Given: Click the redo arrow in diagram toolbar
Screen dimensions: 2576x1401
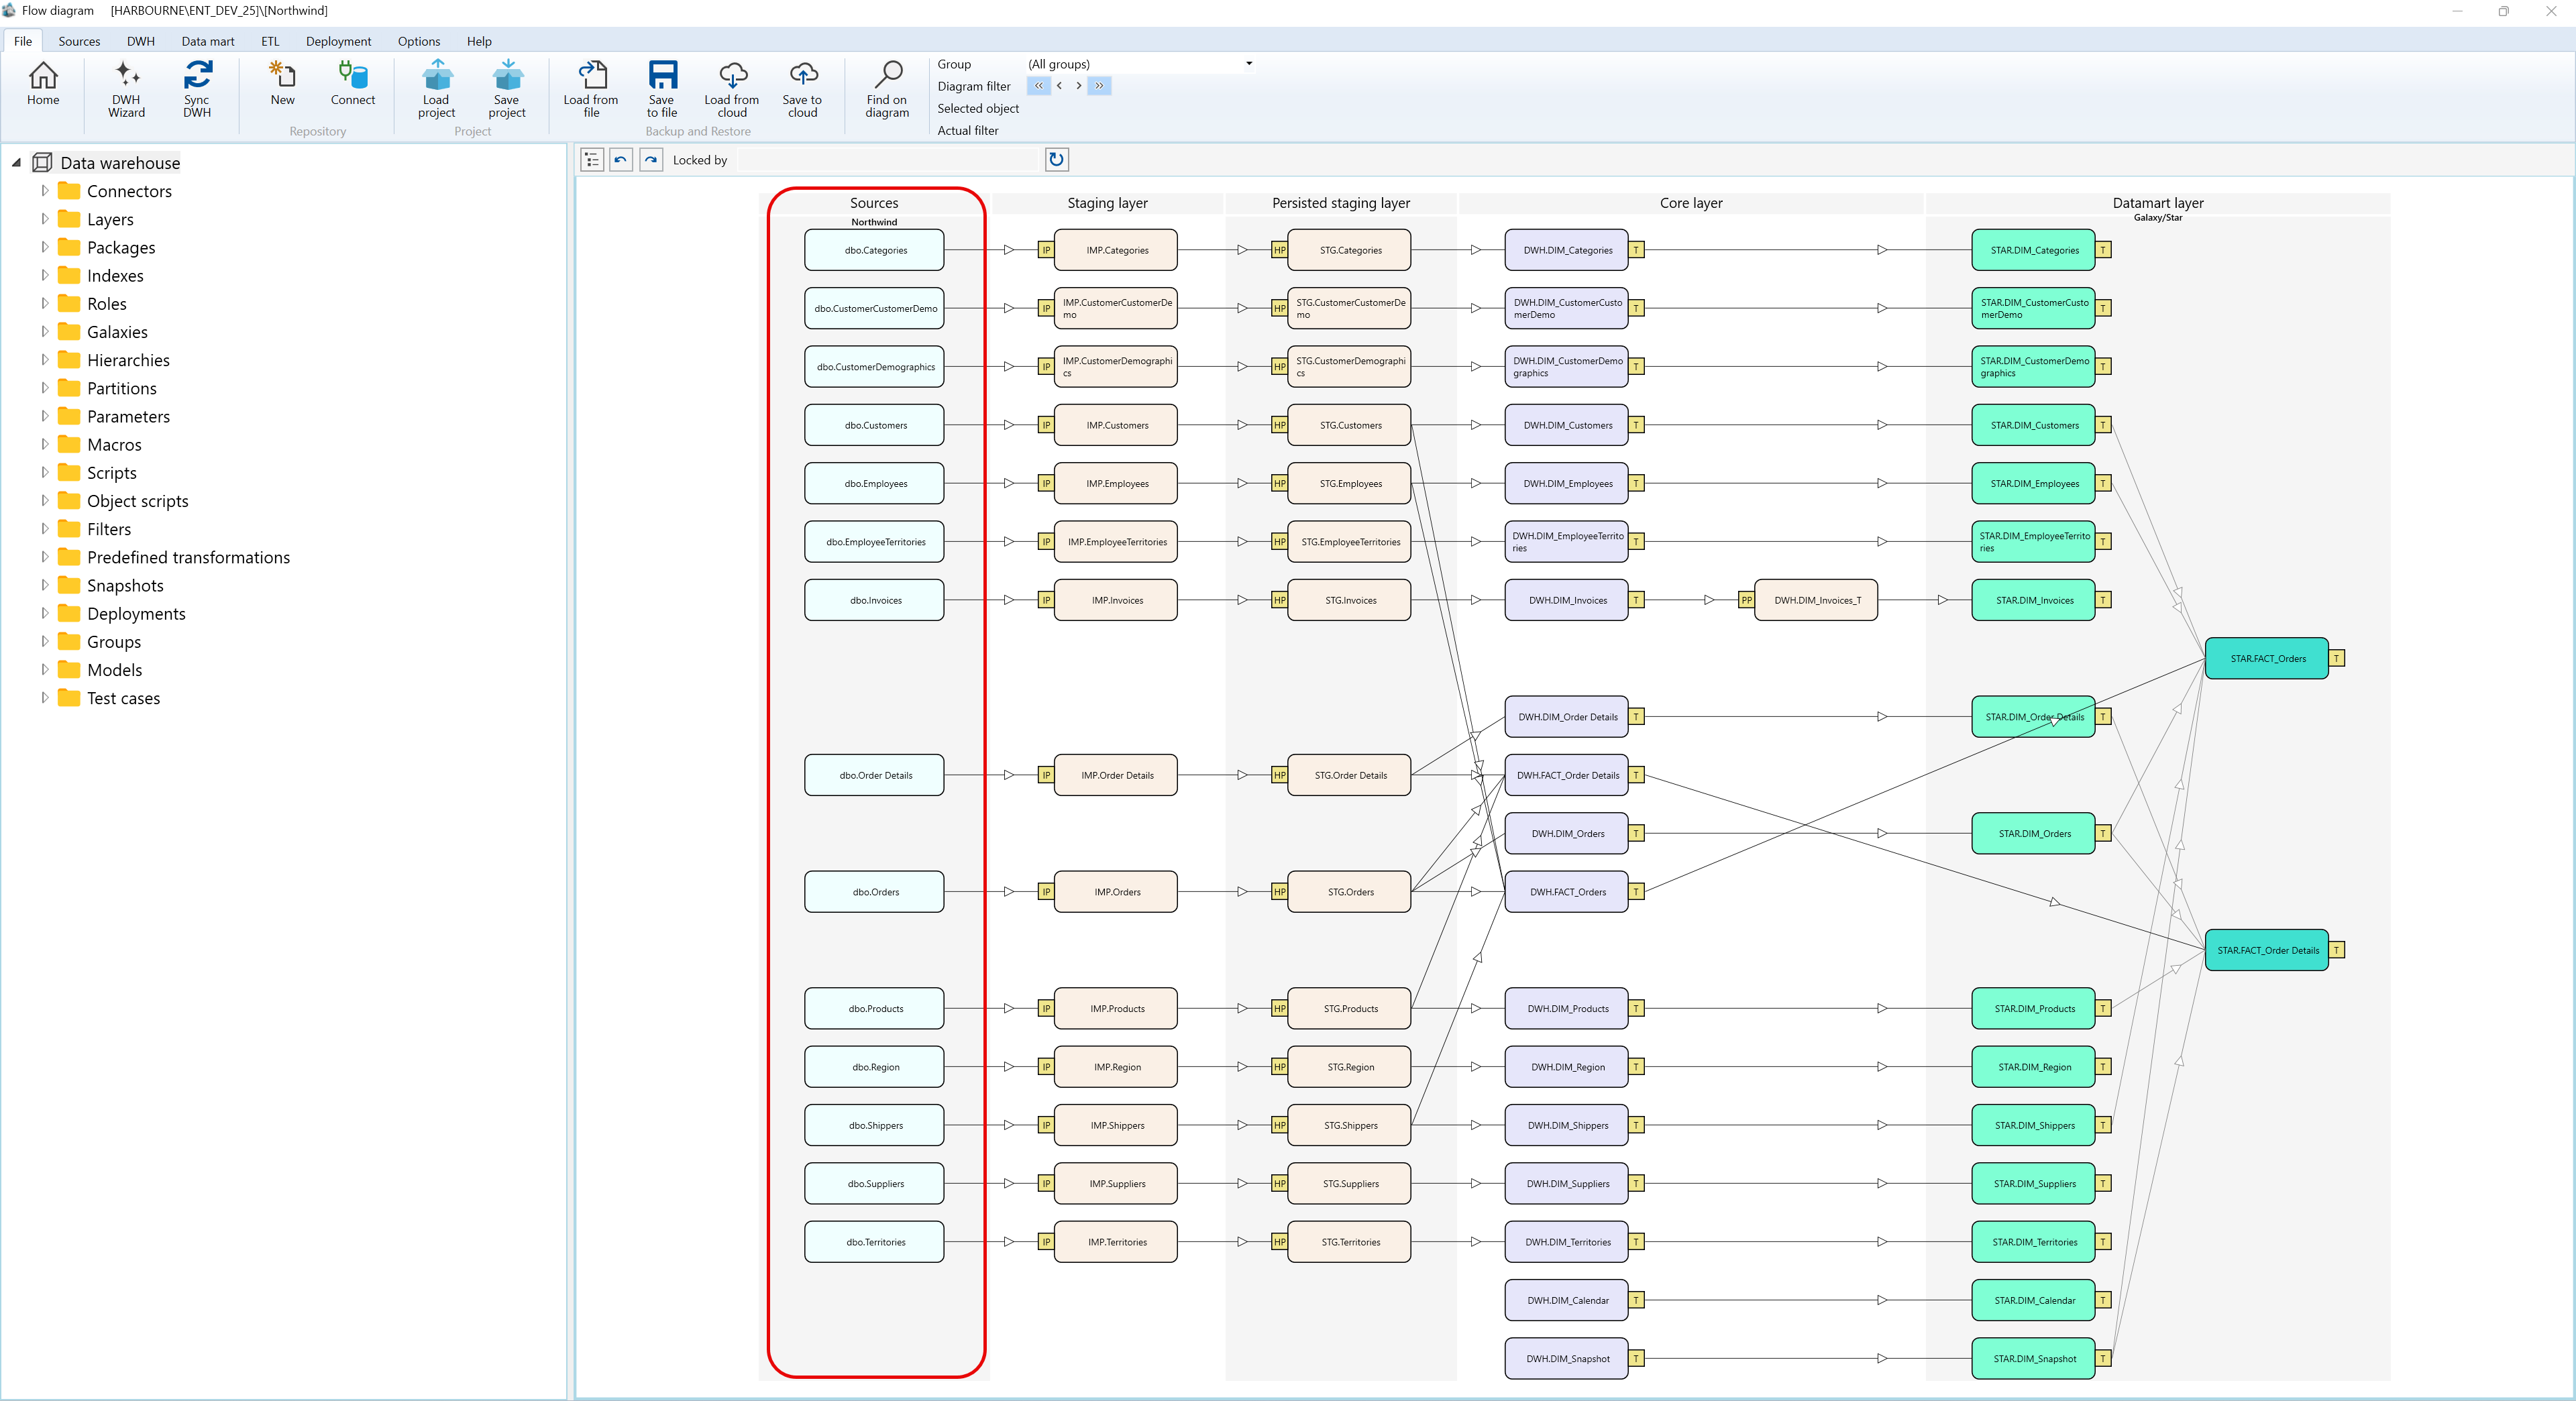Looking at the screenshot, I should [x=651, y=160].
